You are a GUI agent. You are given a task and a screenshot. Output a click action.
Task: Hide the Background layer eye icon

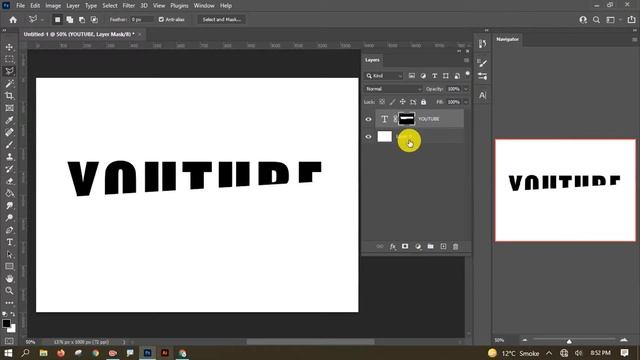(x=368, y=137)
